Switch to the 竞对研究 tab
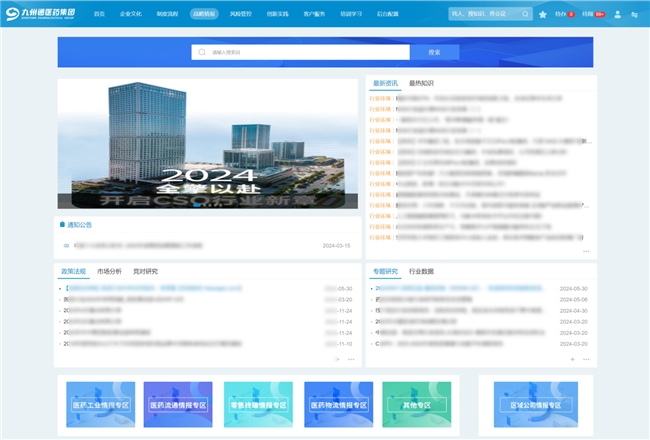The image size is (650, 440). (145, 271)
